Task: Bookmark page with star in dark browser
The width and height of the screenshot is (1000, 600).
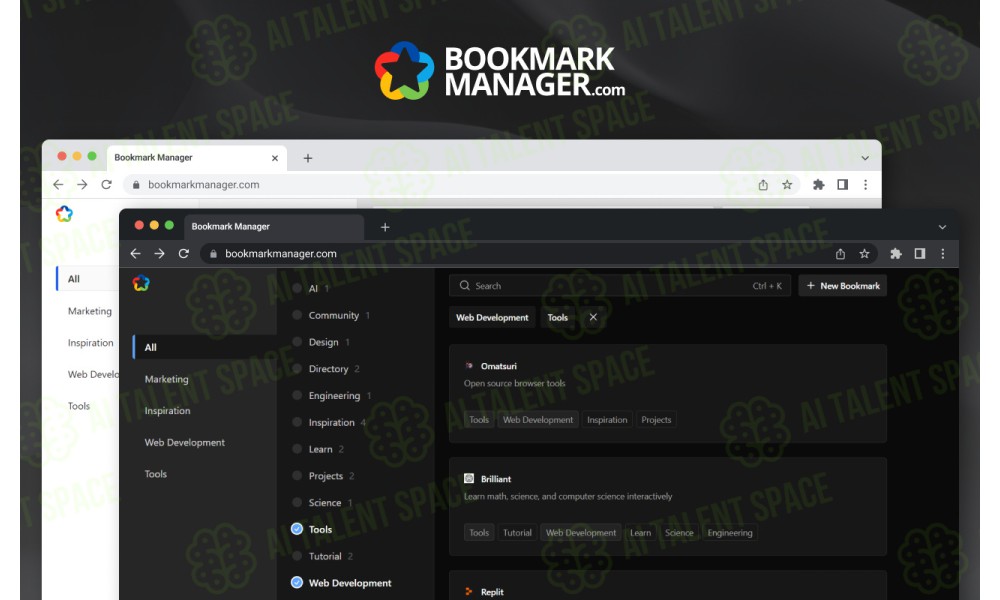Action: pos(864,254)
